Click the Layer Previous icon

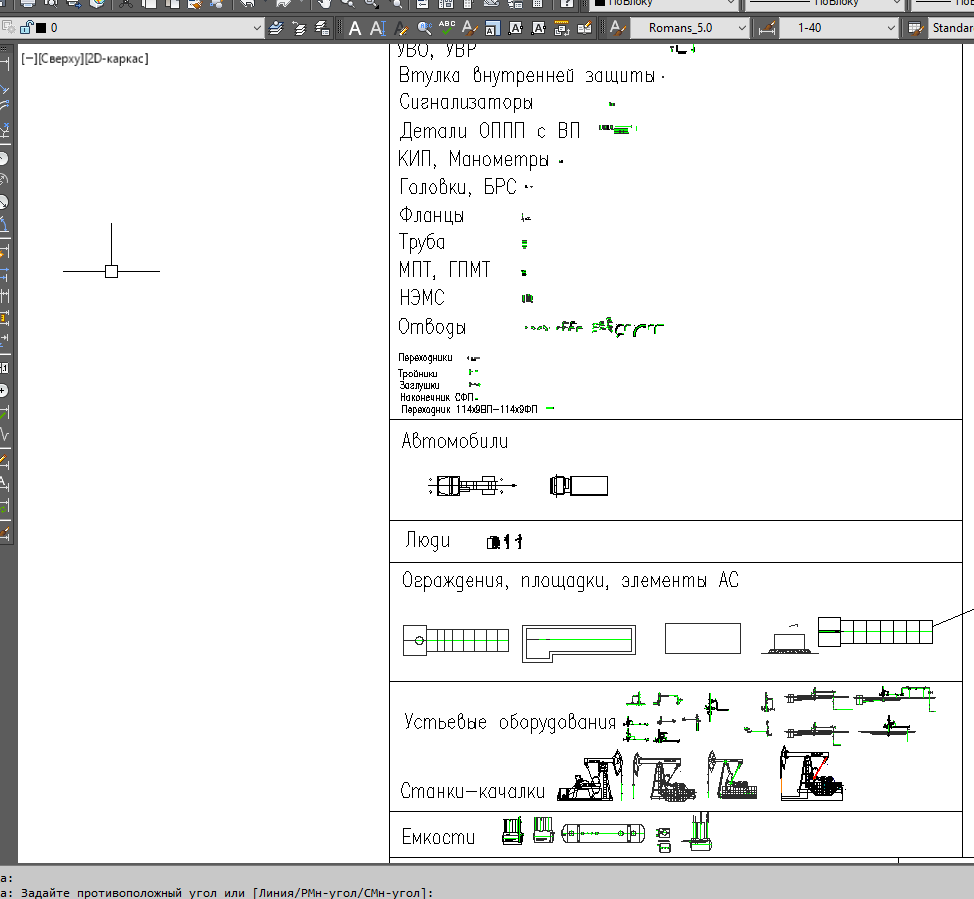(299, 28)
